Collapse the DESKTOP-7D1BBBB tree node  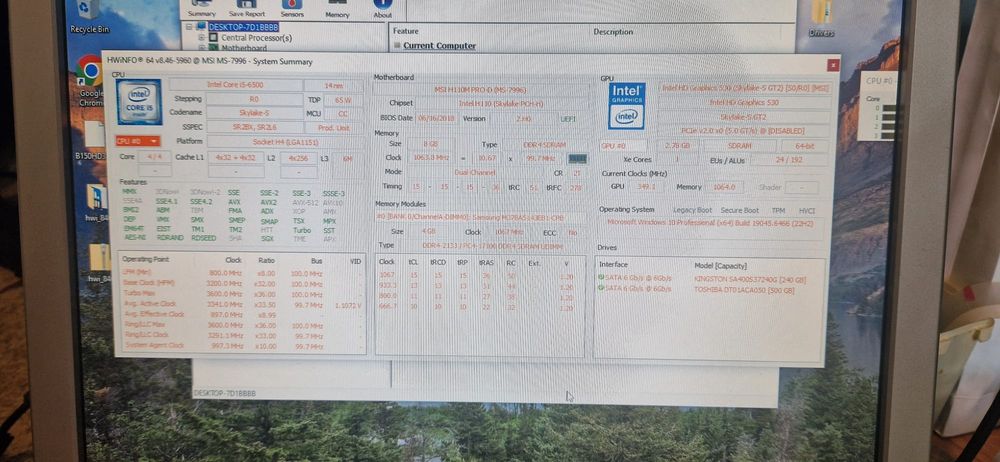tap(189, 27)
